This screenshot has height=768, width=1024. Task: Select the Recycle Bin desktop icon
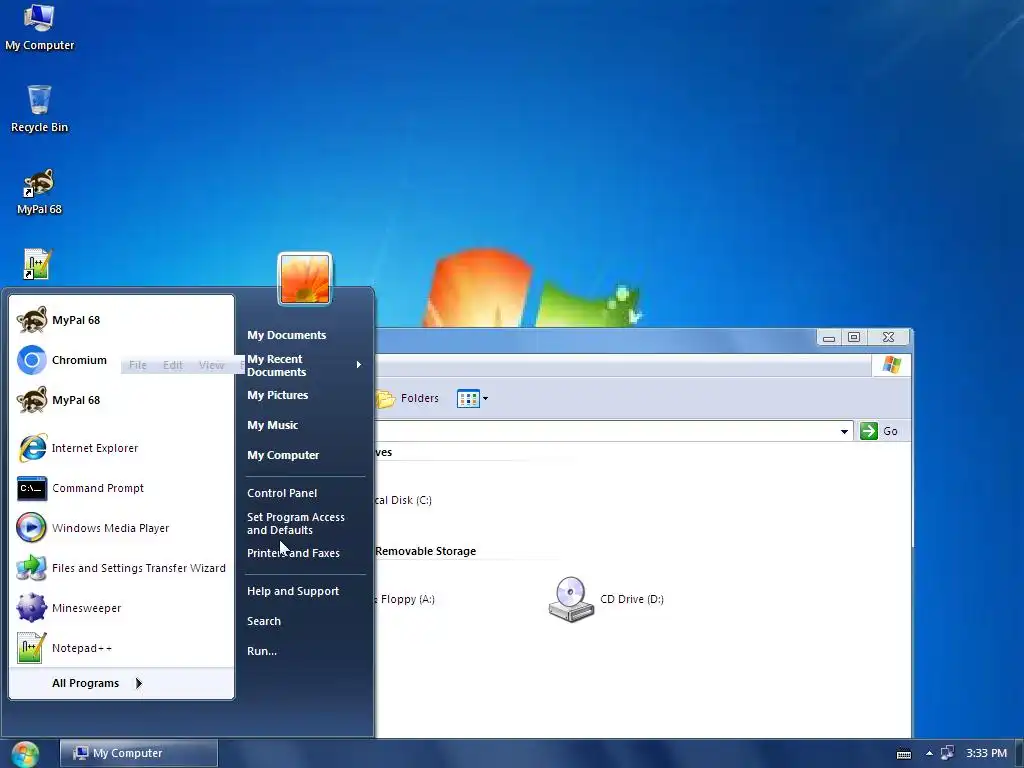pos(39,109)
